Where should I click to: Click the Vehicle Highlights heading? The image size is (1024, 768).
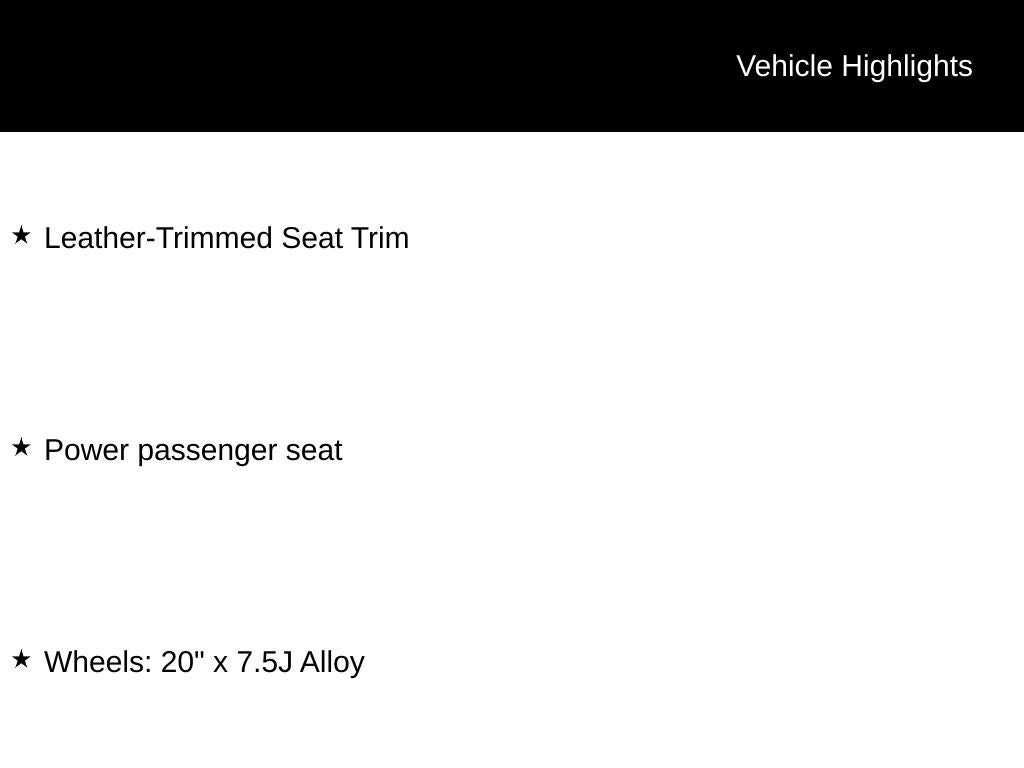(x=854, y=66)
